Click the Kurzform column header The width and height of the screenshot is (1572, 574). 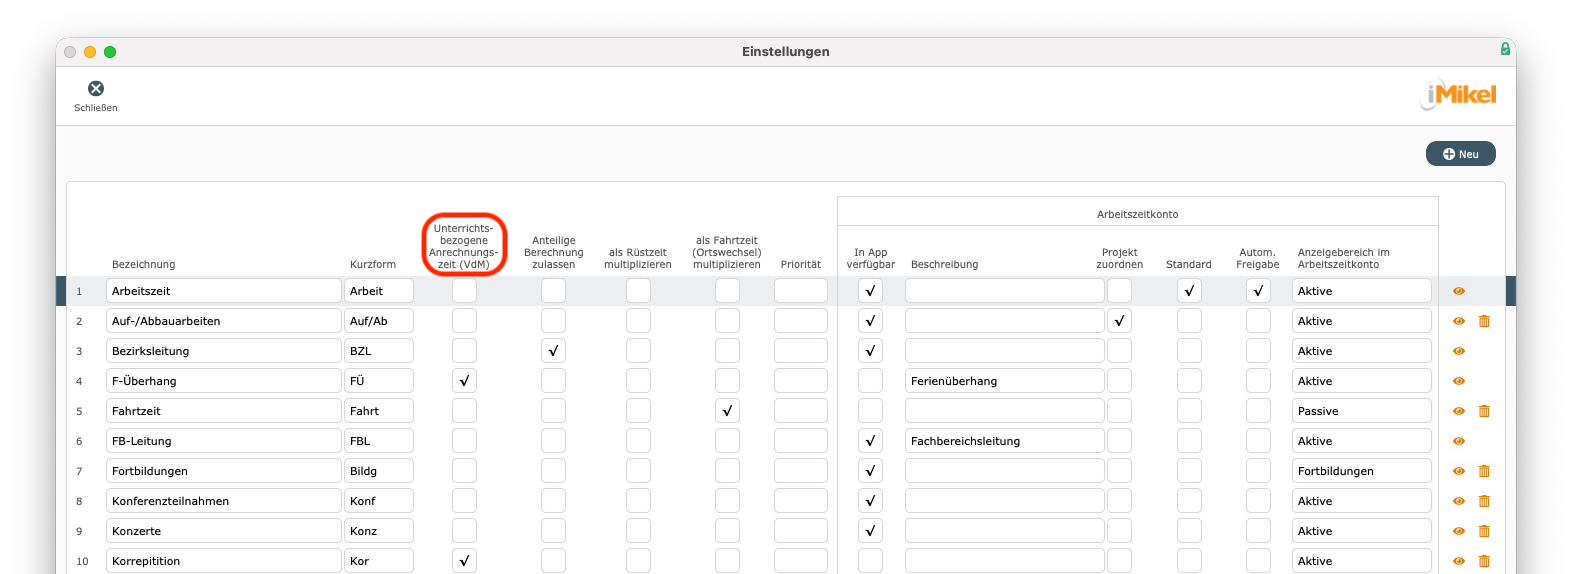tap(373, 265)
